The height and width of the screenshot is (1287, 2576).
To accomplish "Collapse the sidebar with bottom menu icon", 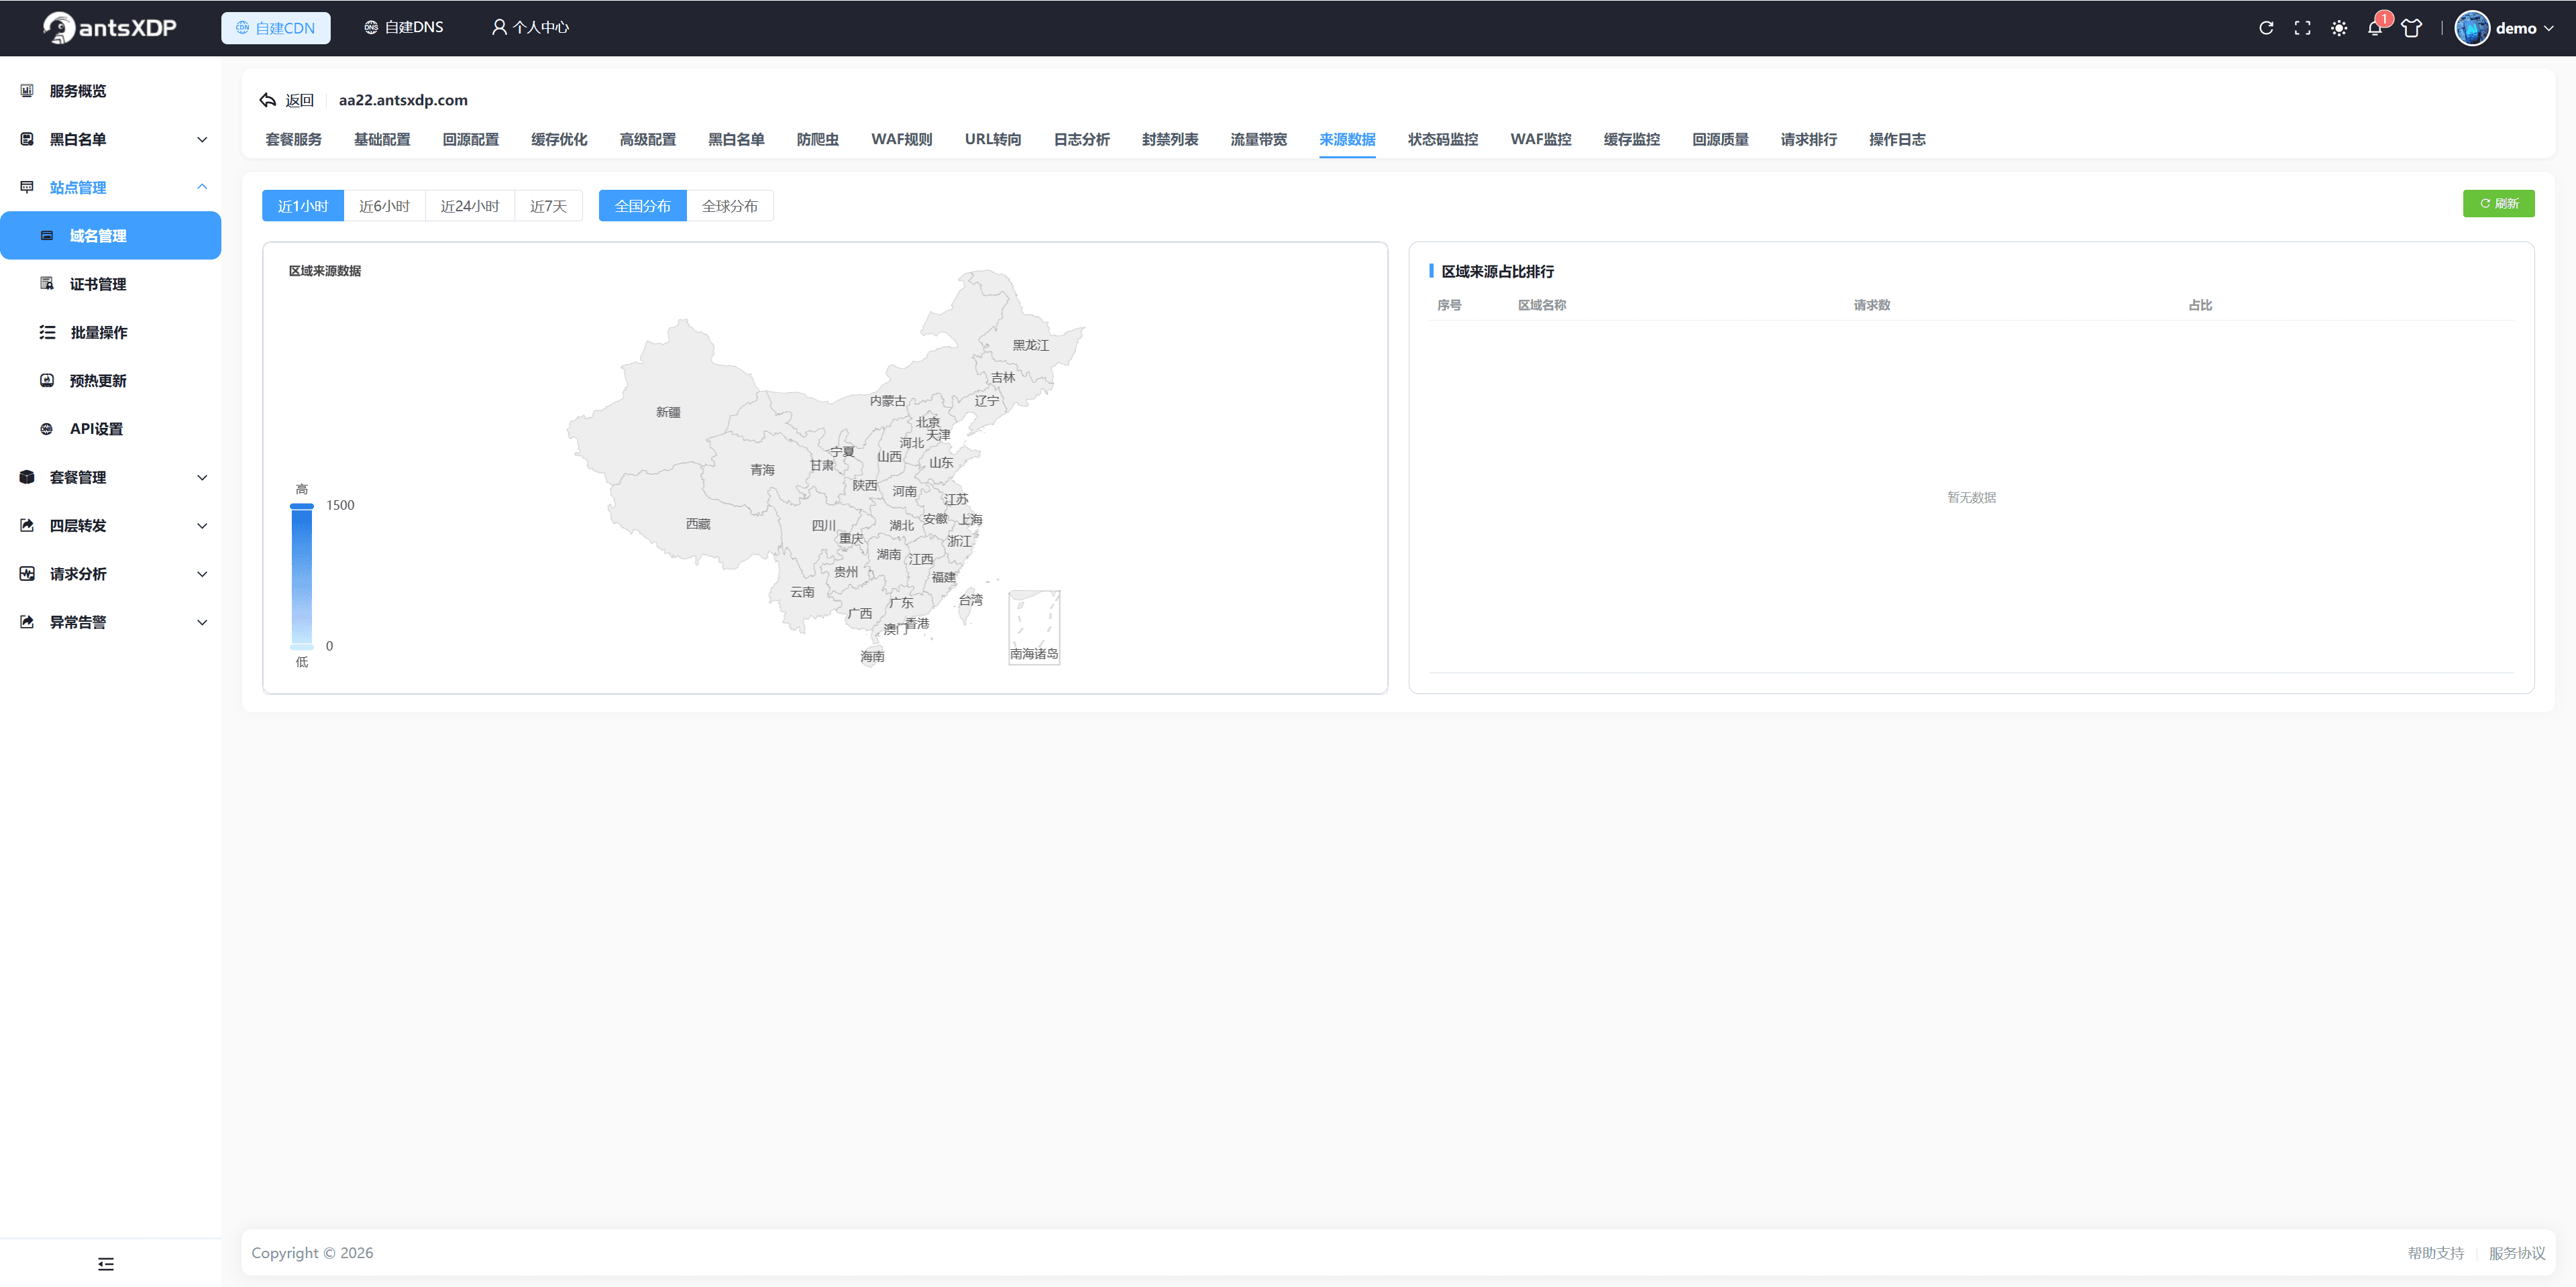I will click(x=106, y=1264).
